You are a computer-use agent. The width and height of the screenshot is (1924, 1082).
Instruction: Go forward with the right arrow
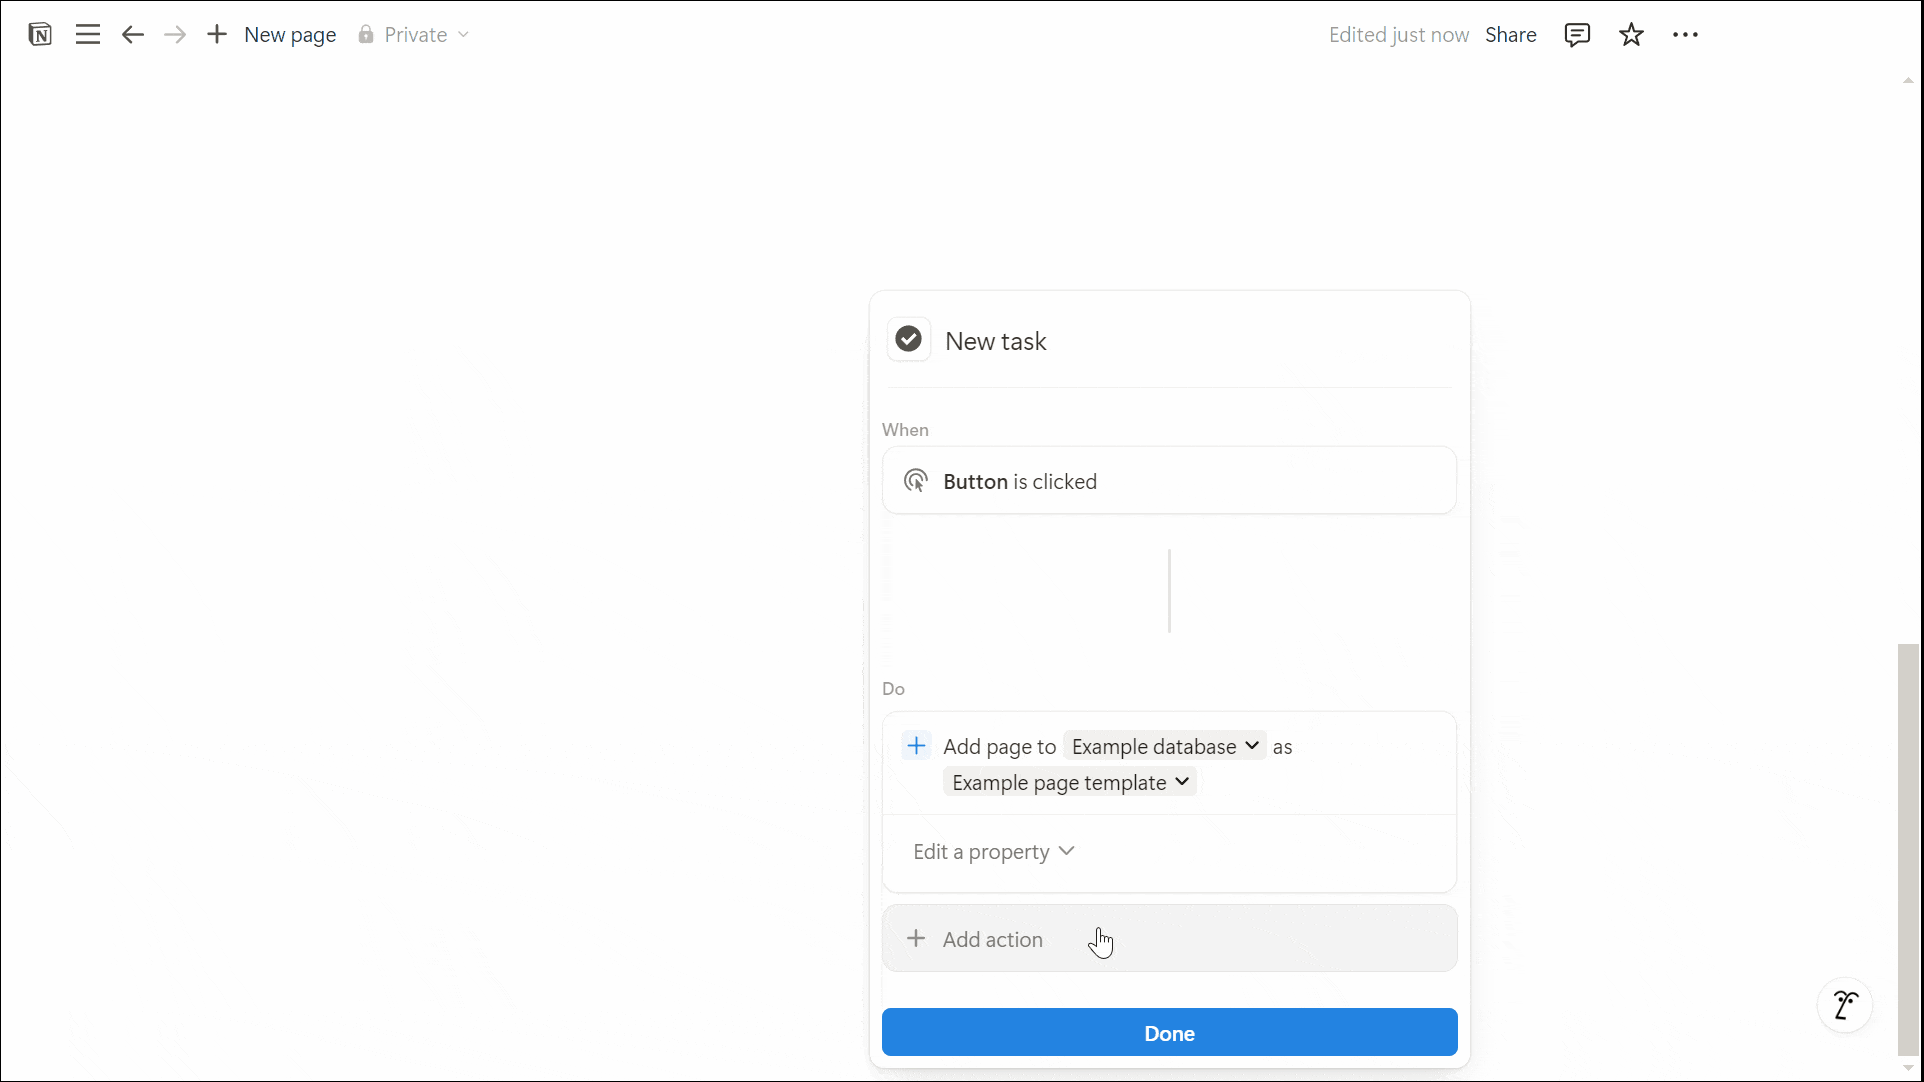pos(175,35)
